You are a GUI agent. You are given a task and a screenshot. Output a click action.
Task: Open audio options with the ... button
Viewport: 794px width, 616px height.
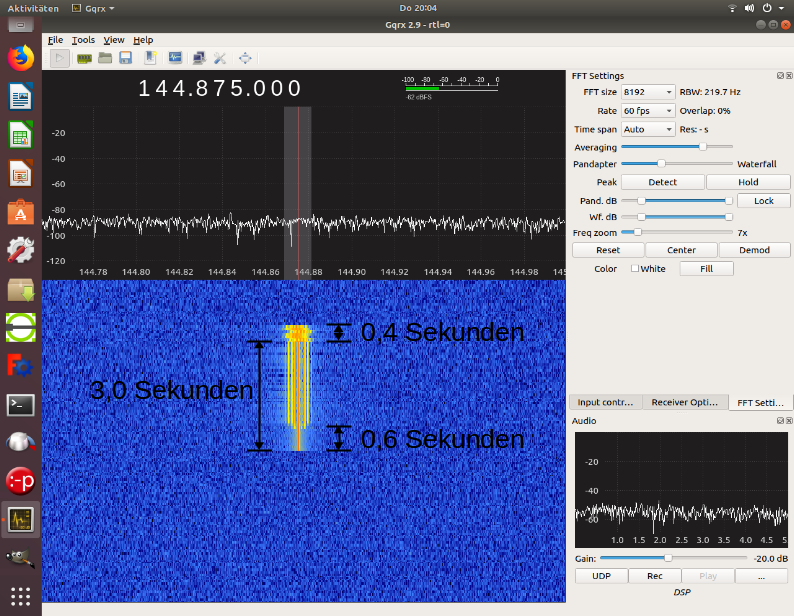coord(761,576)
